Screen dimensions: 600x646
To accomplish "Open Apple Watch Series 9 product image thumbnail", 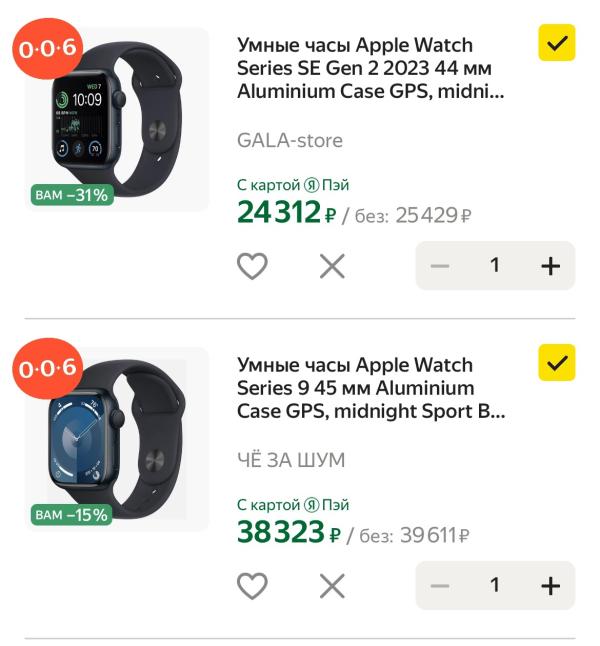I will coord(117,439).
